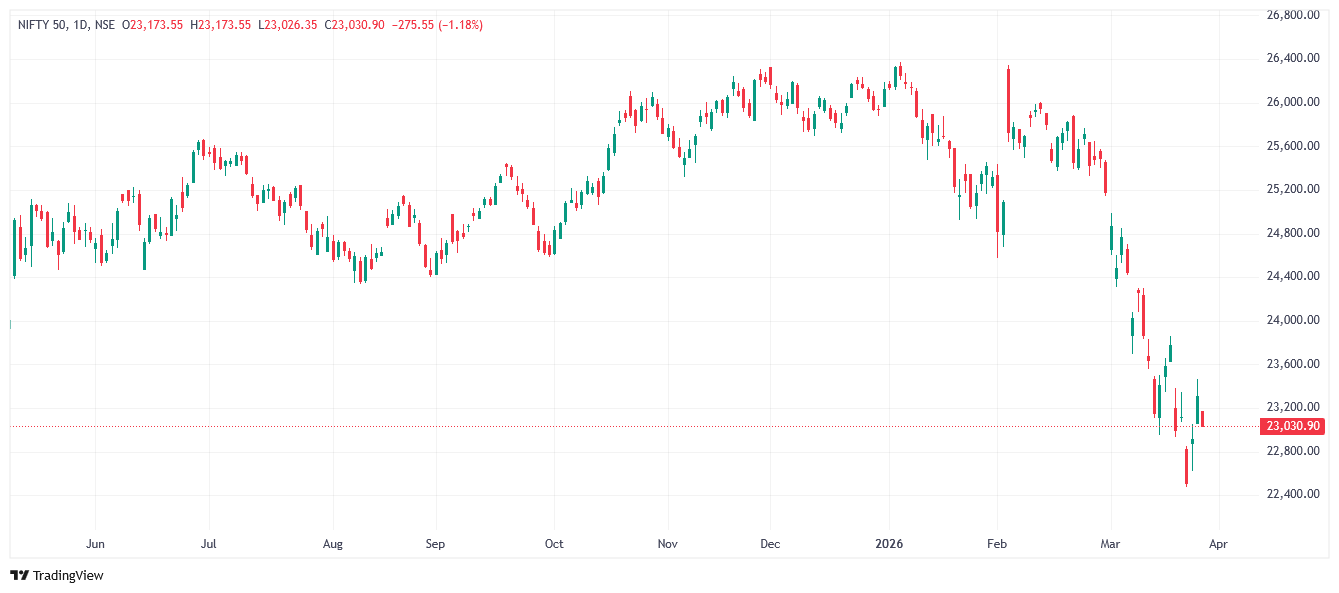Select the Oct label on time axis
Image resolution: width=1339 pixels, height=593 pixels.
point(554,544)
